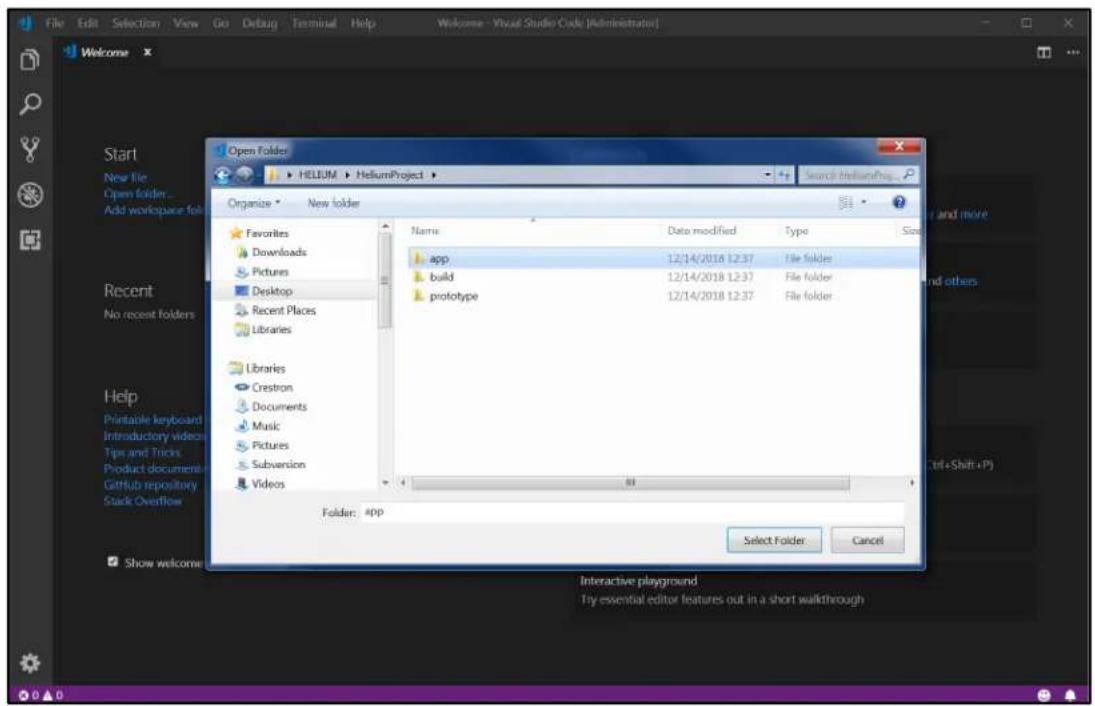1095x706 pixels.
Task: Open the Debug menu
Action: tap(259, 23)
